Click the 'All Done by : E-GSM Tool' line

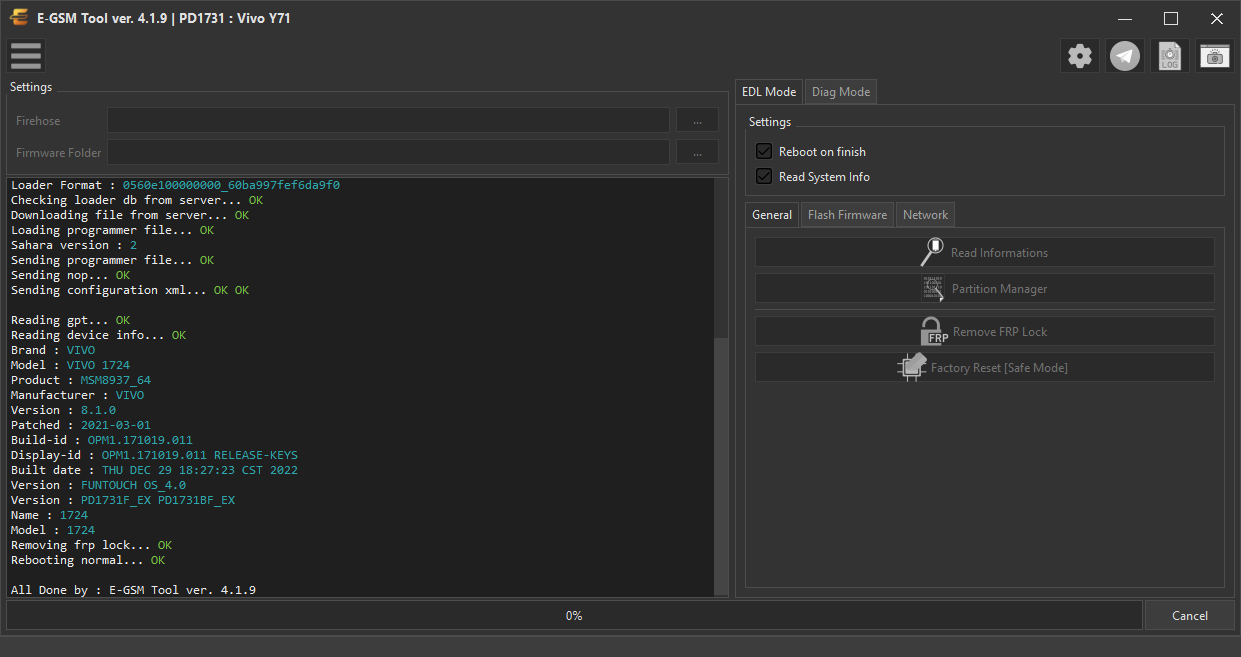[133, 590]
